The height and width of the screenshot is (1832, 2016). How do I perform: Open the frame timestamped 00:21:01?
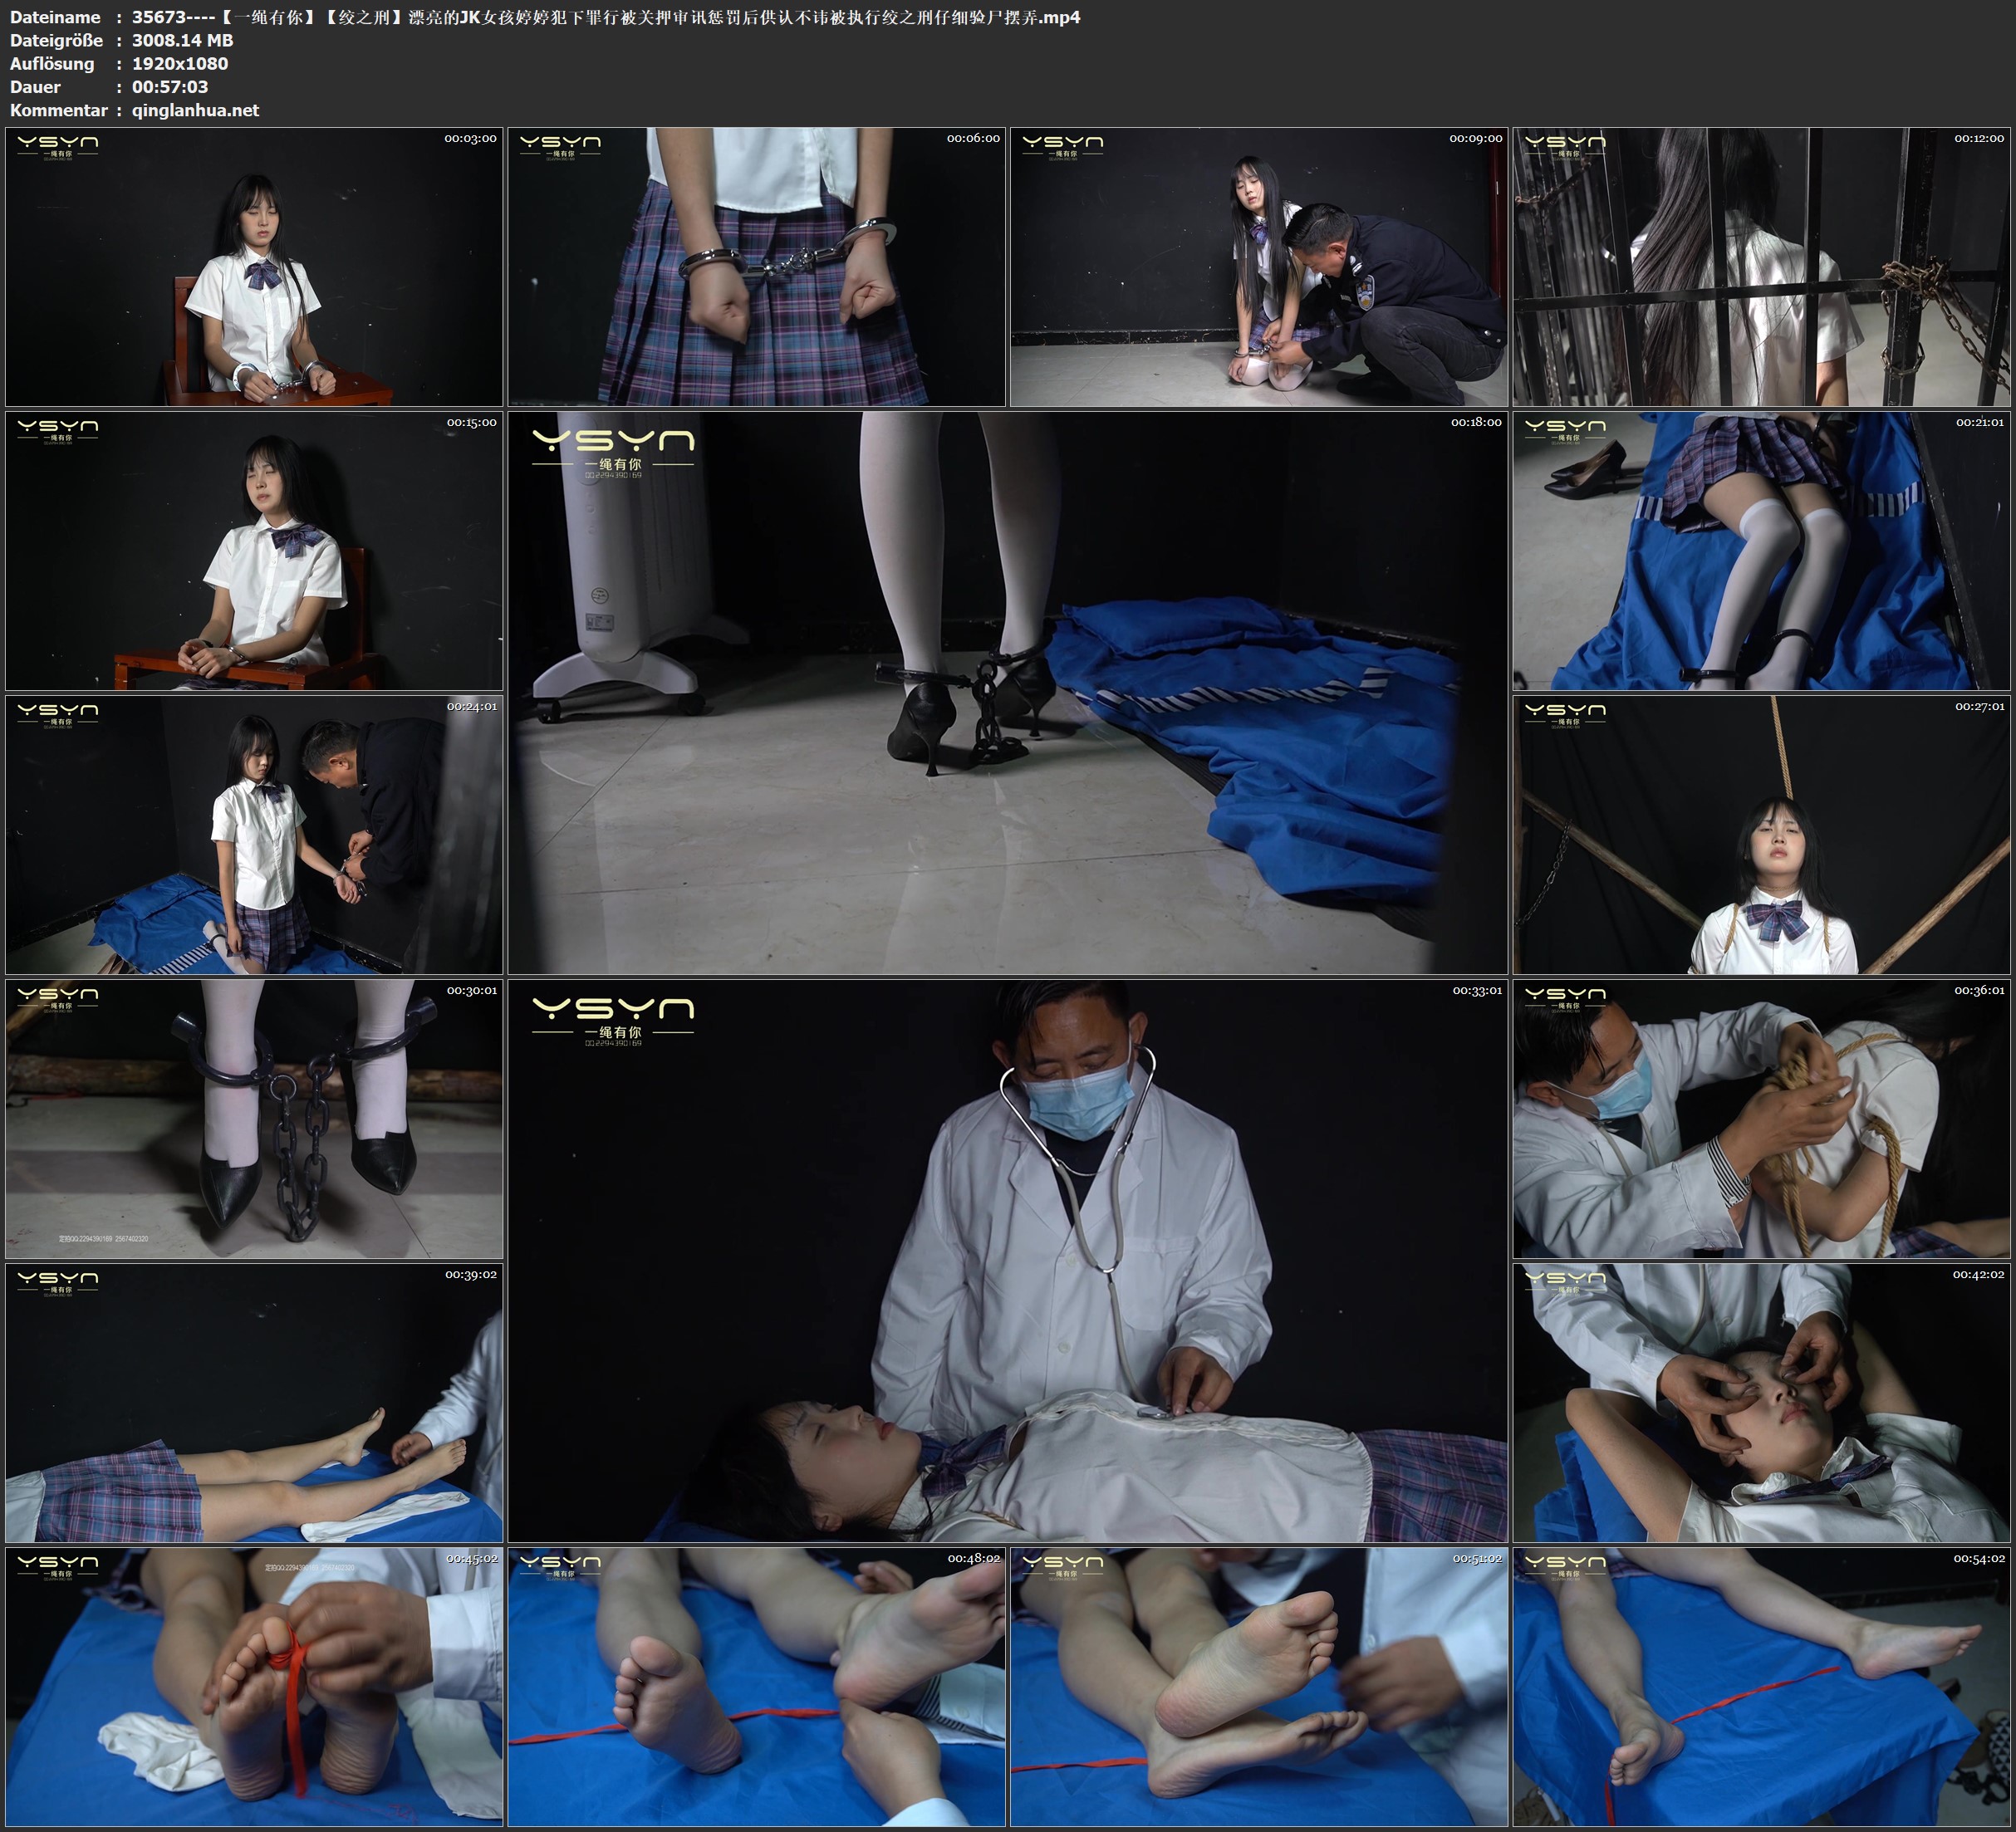[1762, 551]
